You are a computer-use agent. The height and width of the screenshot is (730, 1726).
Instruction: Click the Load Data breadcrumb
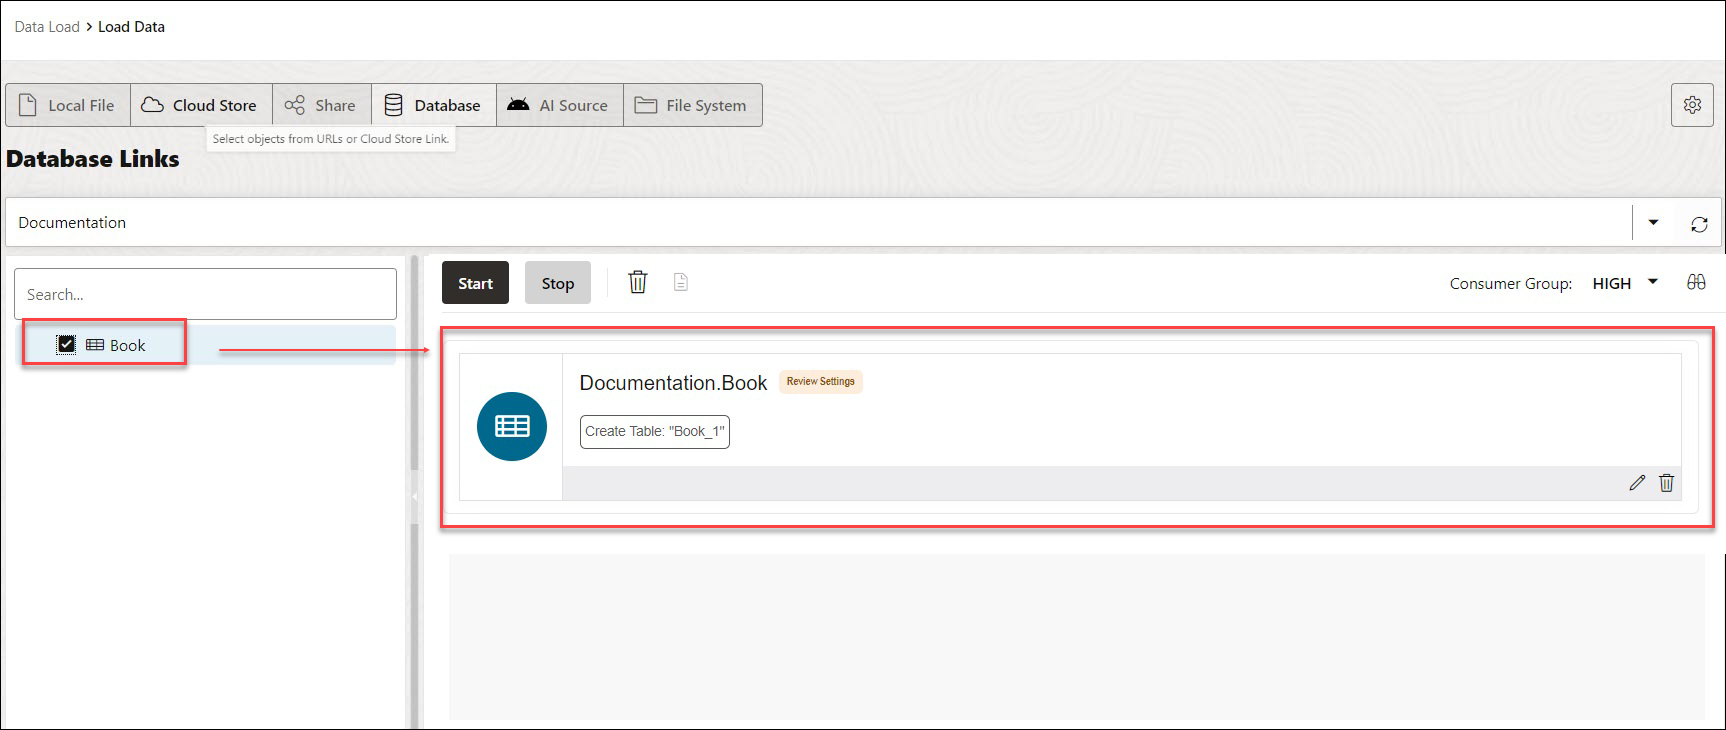(x=131, y=27)
